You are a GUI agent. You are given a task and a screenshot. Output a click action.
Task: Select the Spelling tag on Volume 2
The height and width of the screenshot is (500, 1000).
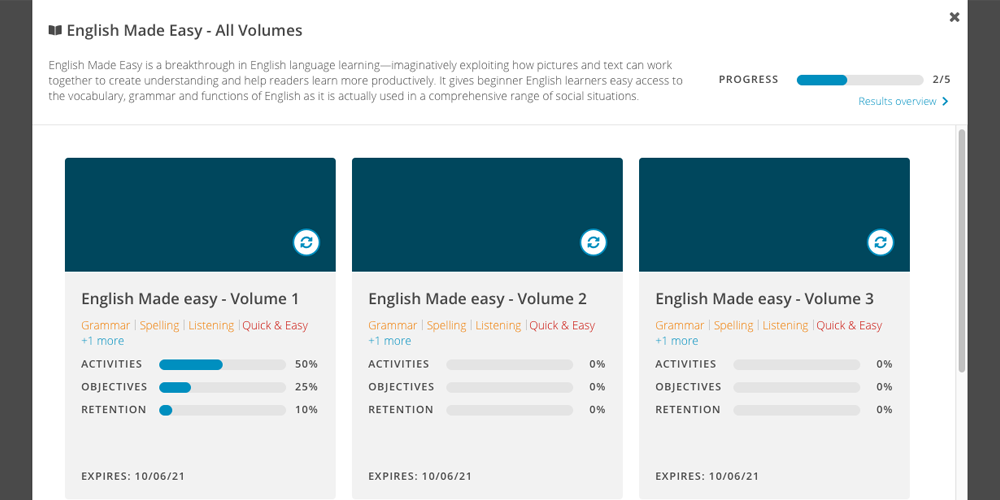point(447,325)
